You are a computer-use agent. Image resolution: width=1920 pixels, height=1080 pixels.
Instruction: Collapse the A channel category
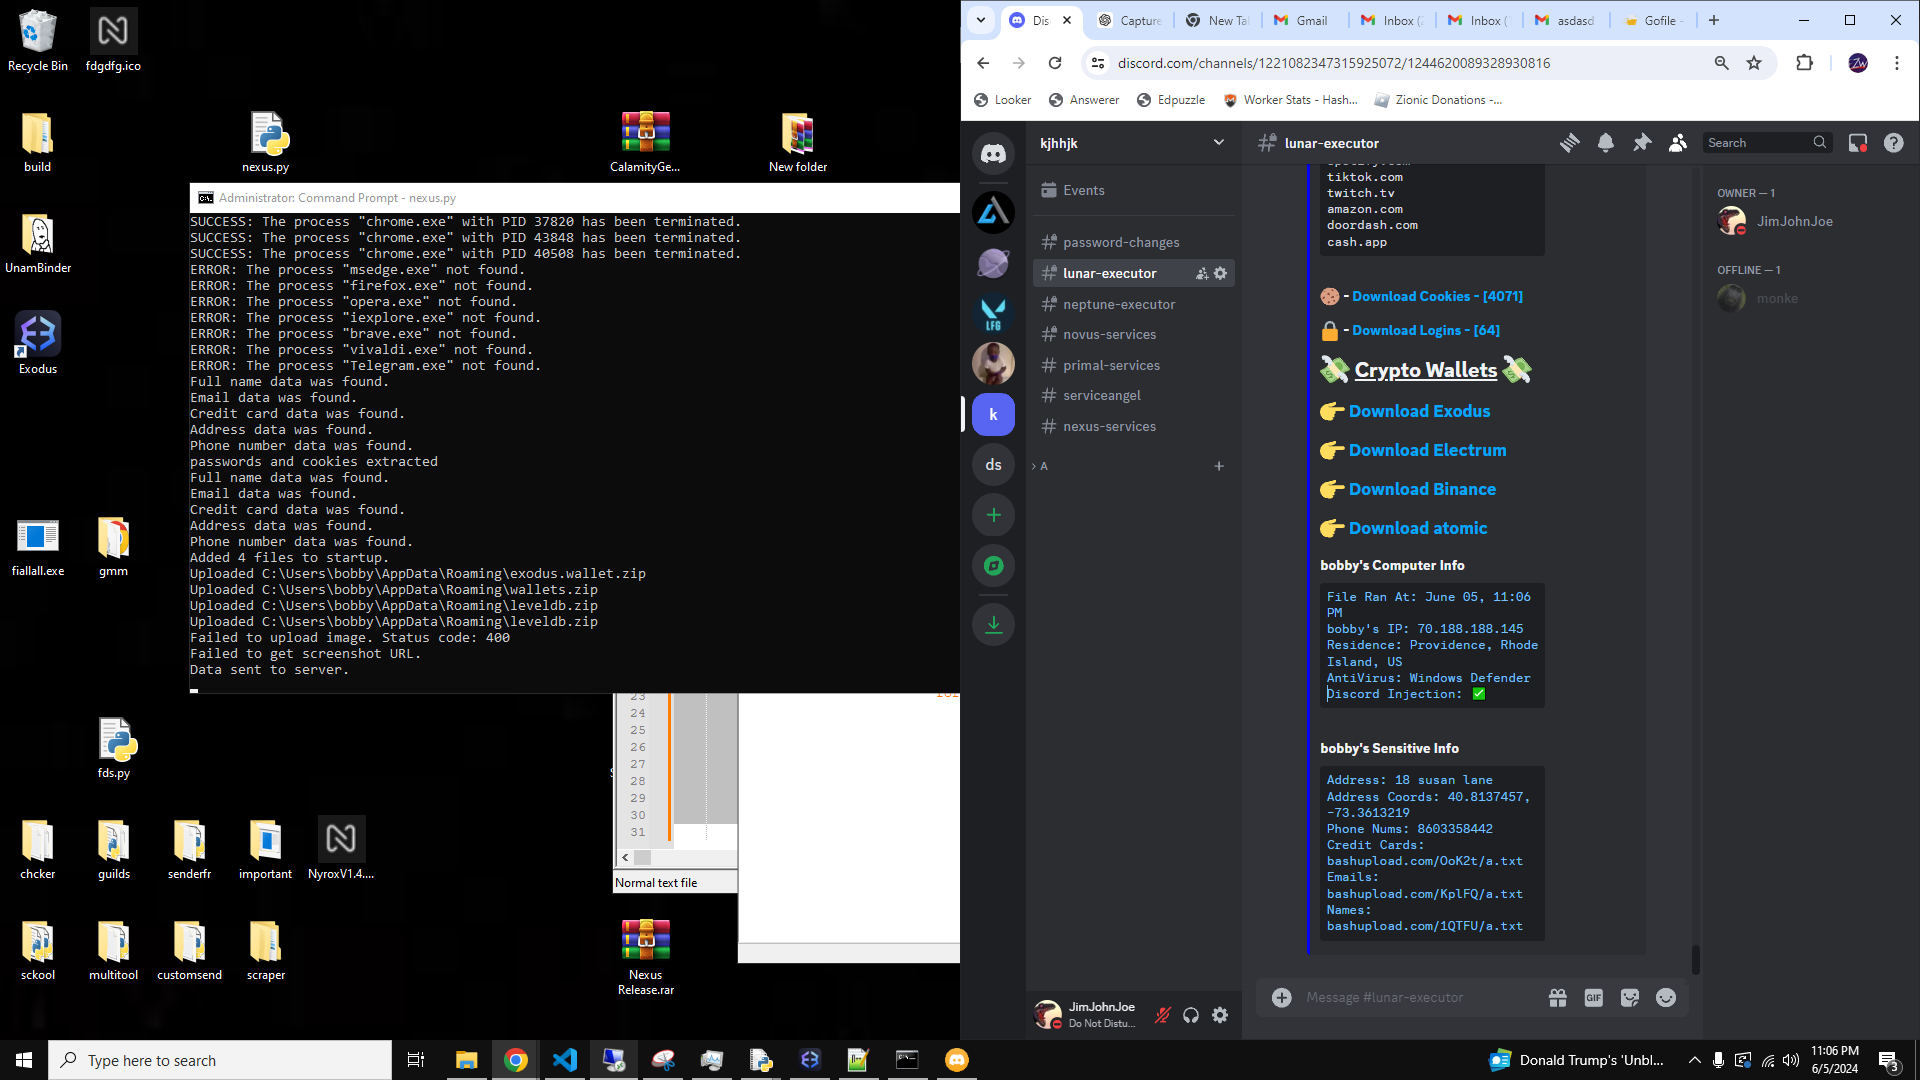click(1042, 466)
